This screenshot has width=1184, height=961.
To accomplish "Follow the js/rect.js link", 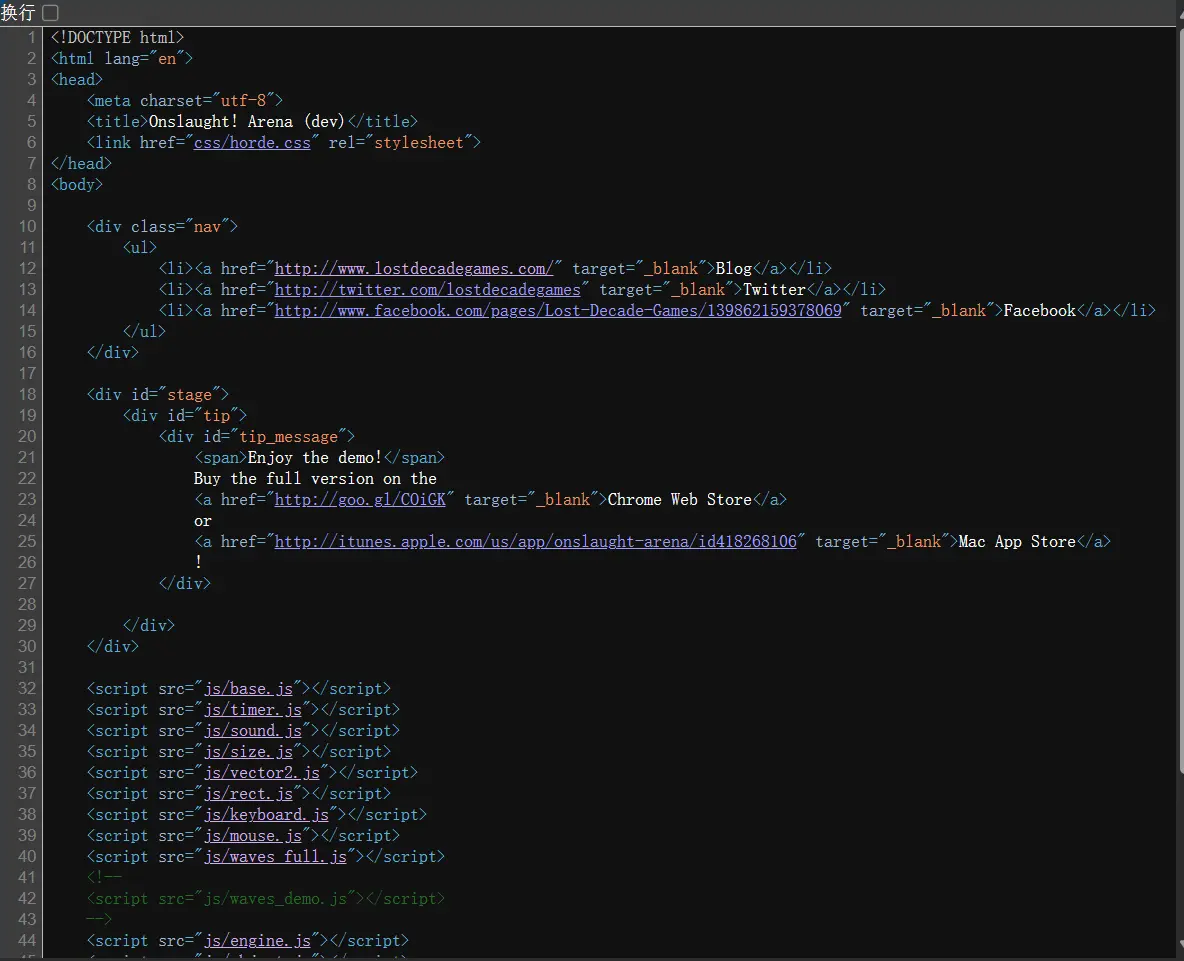I will 248,793.
